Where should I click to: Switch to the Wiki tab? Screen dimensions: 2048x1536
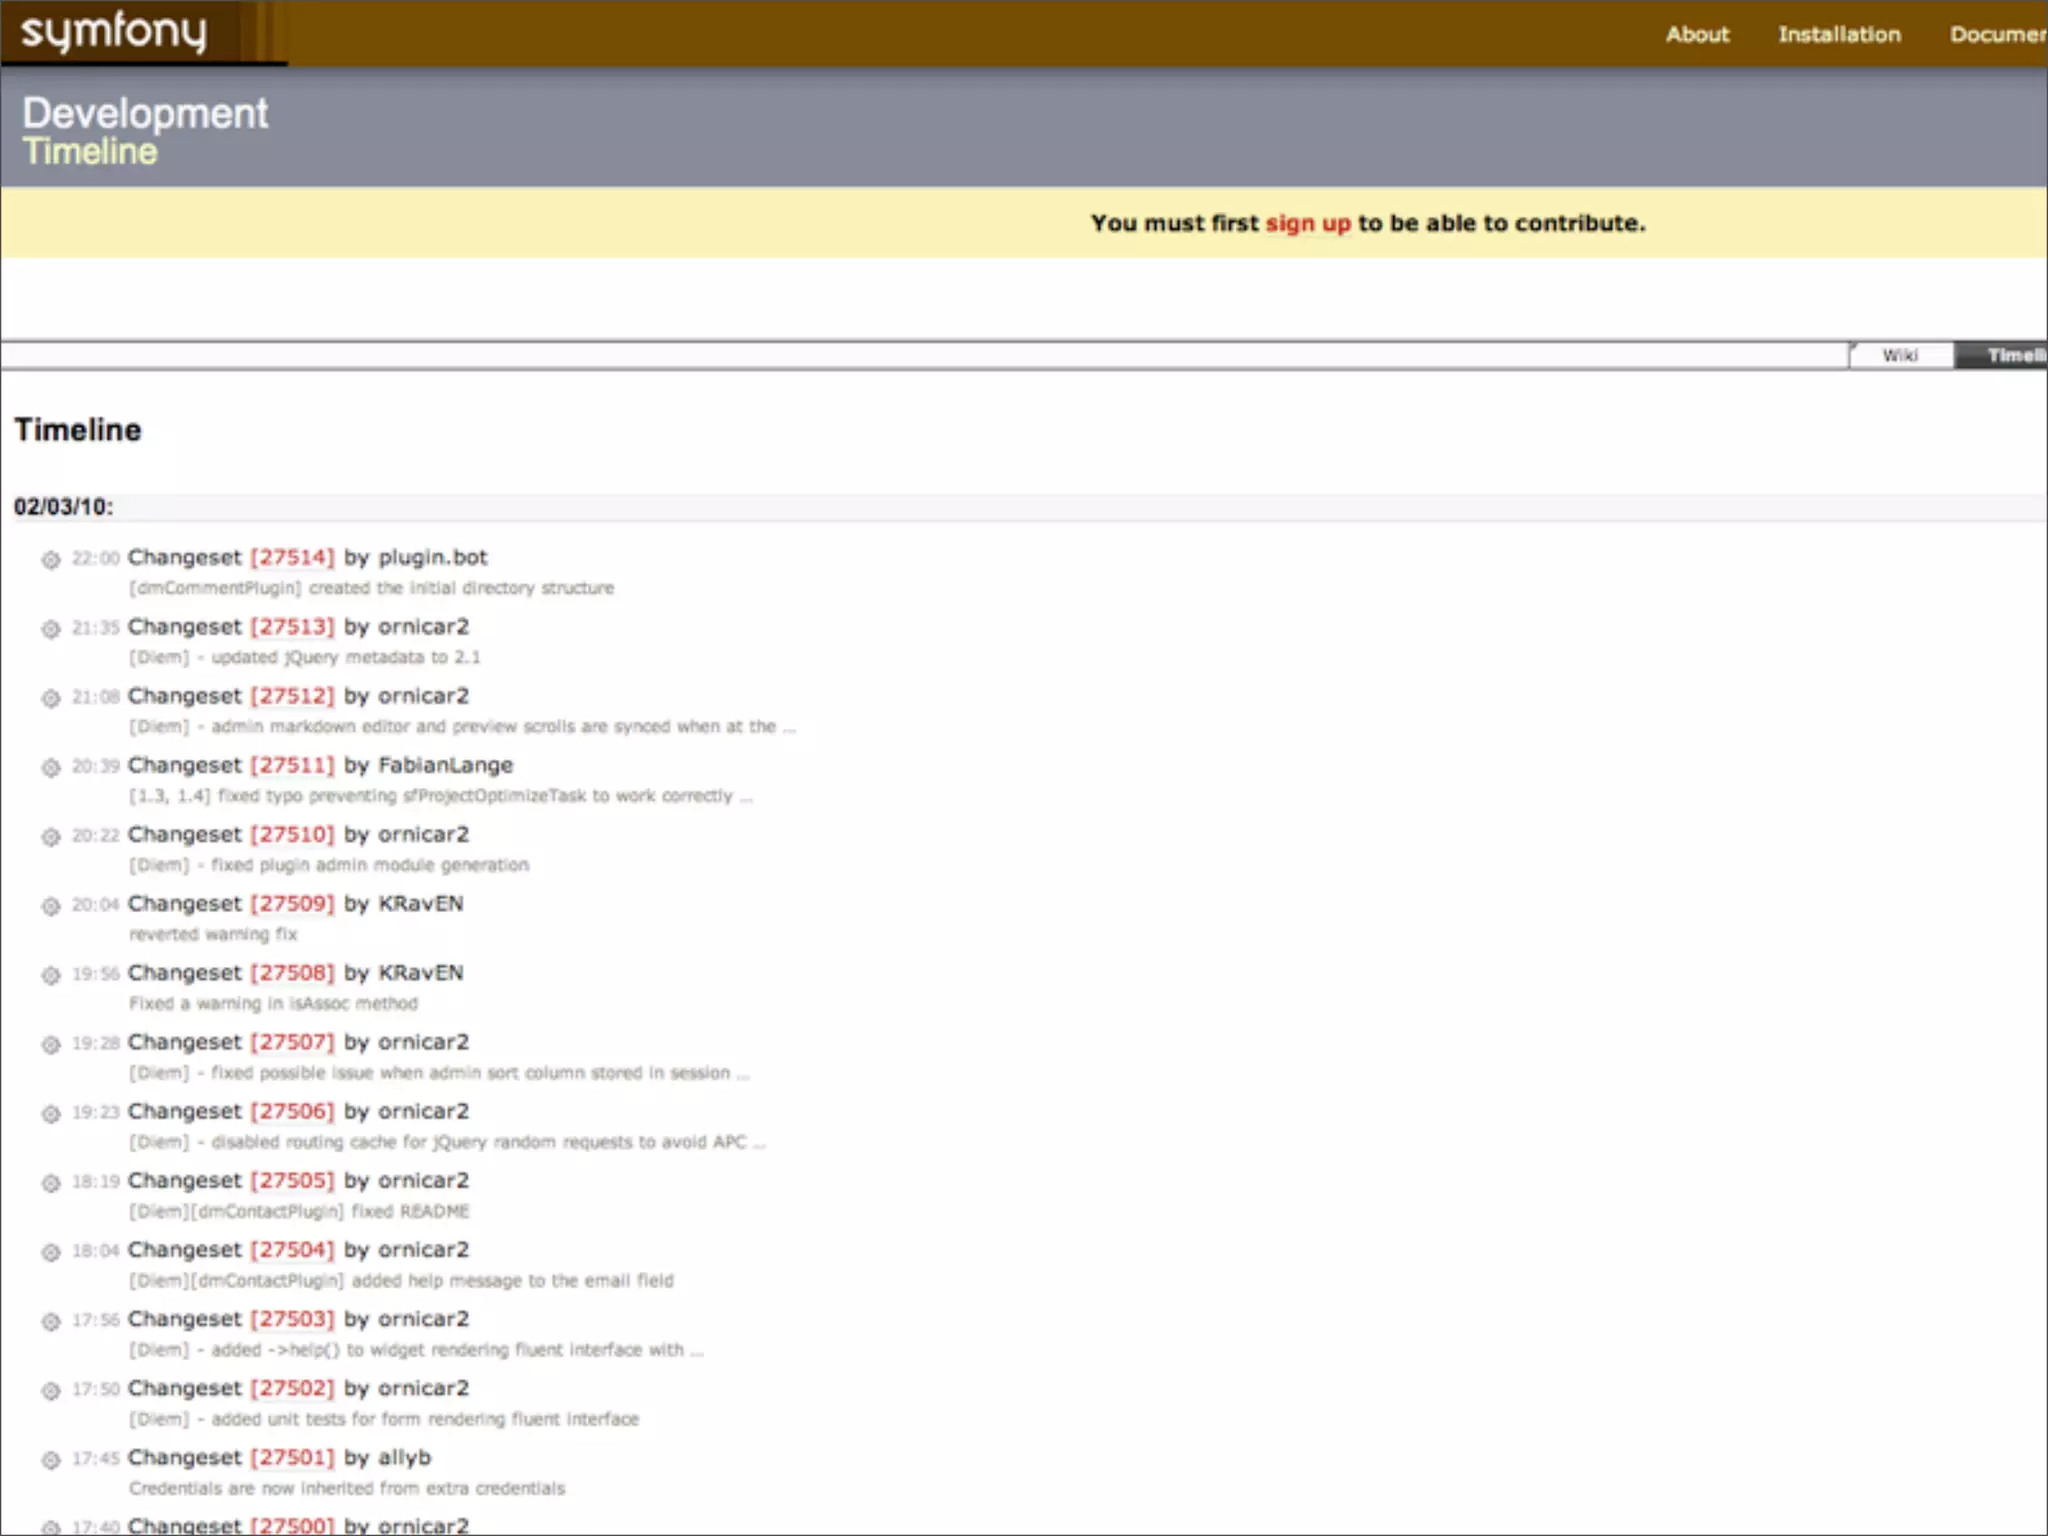point(1900,355)
